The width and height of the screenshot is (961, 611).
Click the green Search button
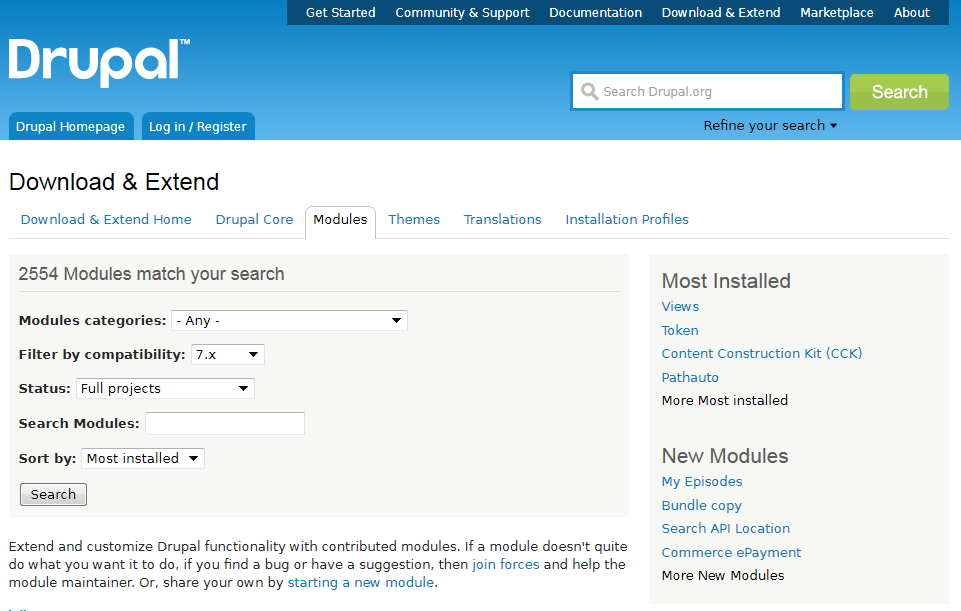[x=899, y=92]
